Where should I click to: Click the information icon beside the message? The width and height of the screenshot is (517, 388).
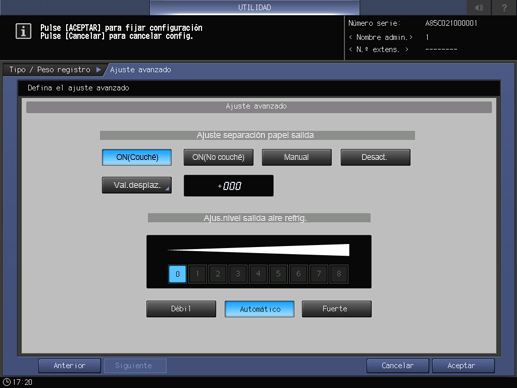pyautogui.click(x=23, y=31)
